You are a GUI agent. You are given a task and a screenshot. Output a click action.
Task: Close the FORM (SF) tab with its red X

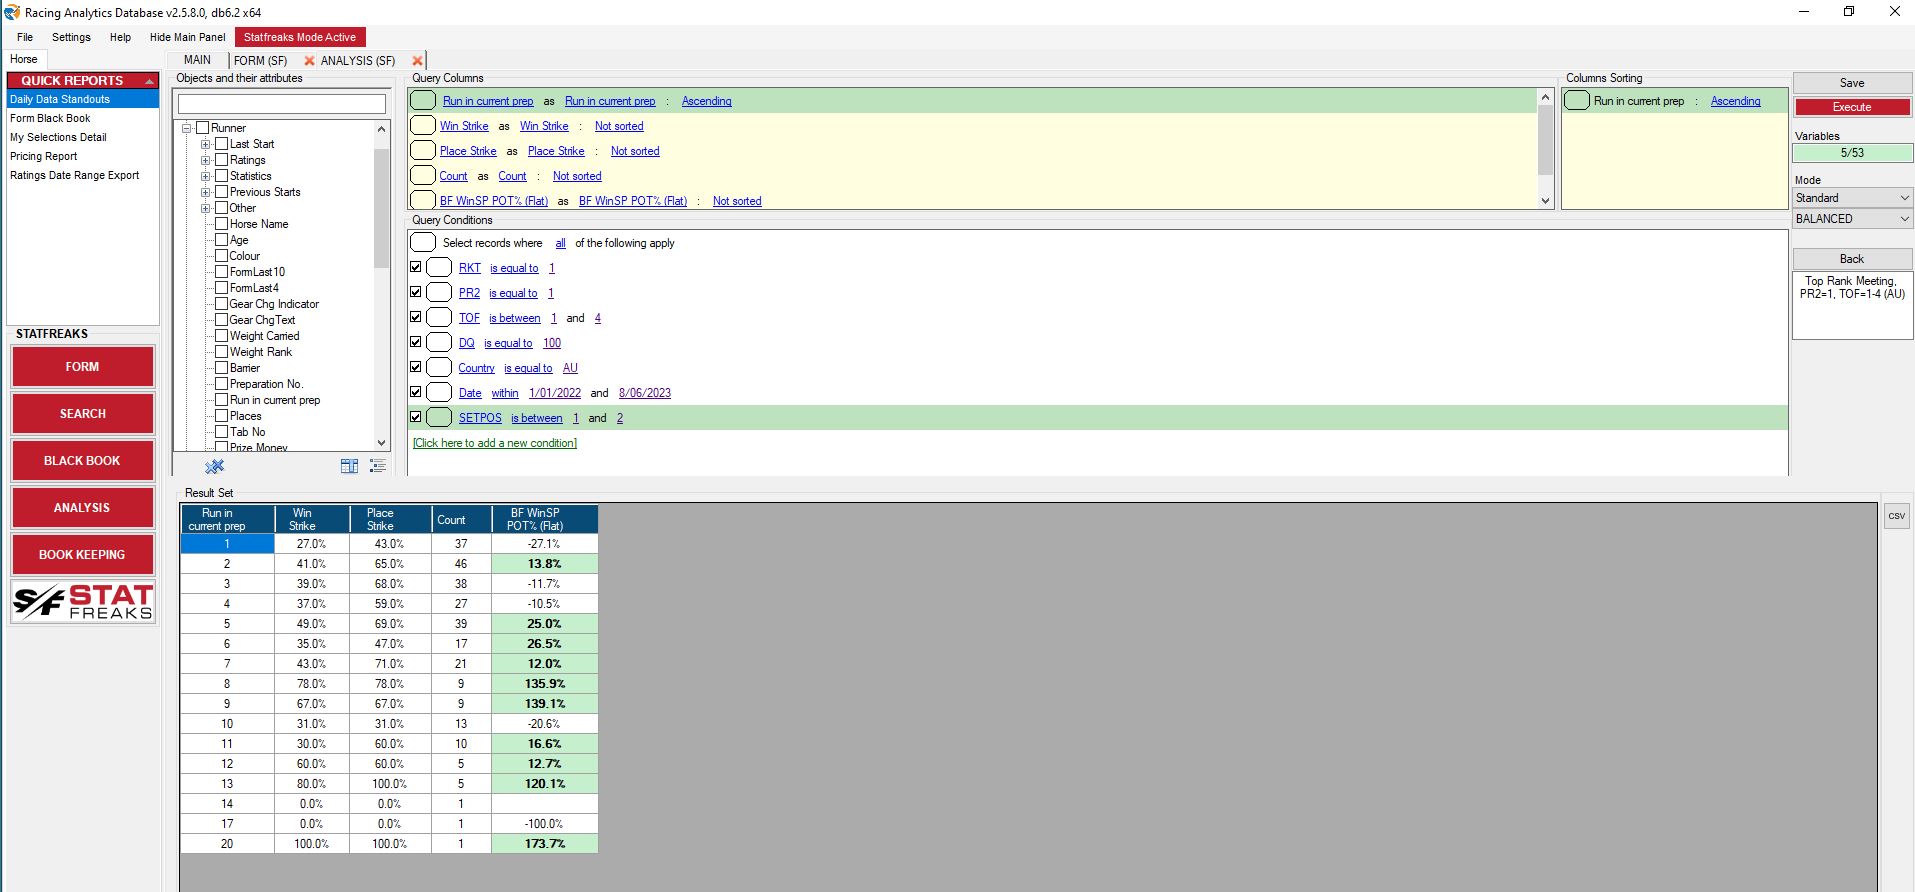[x=310, y=61]
